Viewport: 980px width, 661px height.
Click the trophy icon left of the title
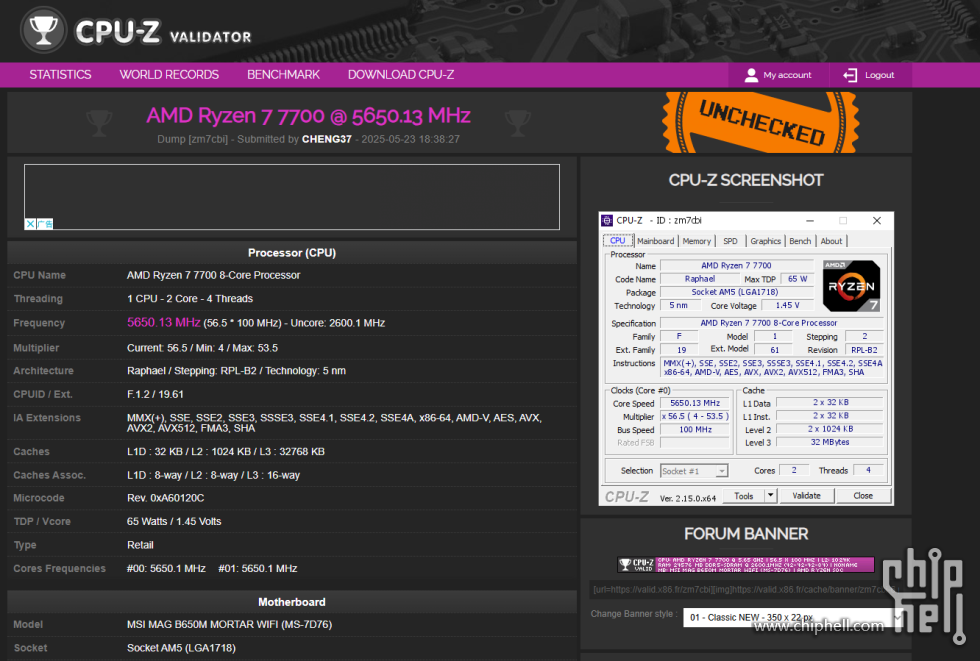point(100,122)
